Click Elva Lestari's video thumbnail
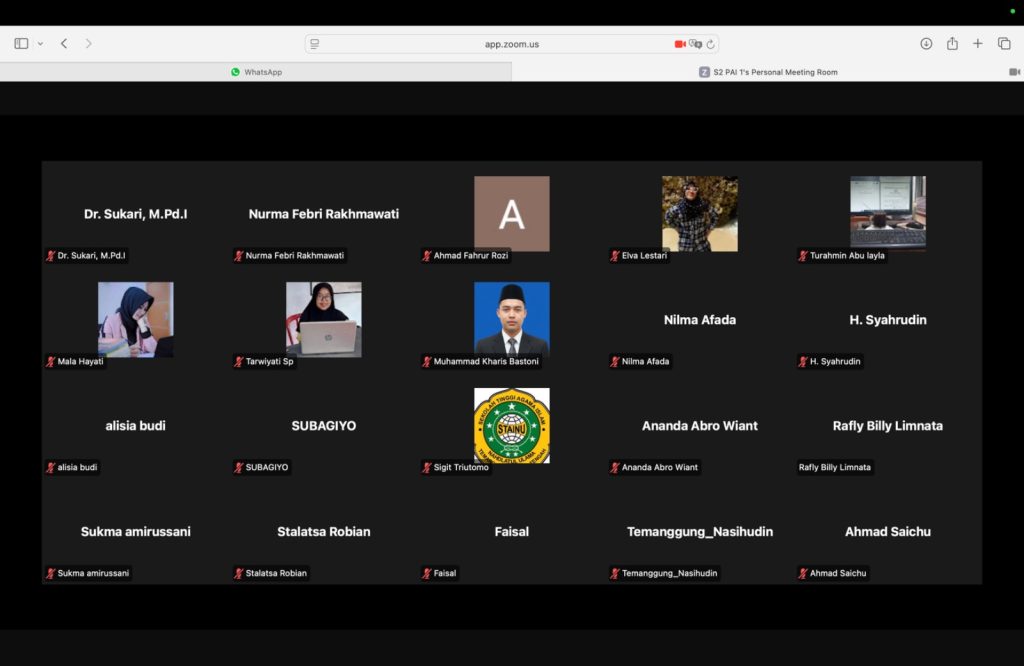Viewport: 1024px width, 666px height. (700, 213)
